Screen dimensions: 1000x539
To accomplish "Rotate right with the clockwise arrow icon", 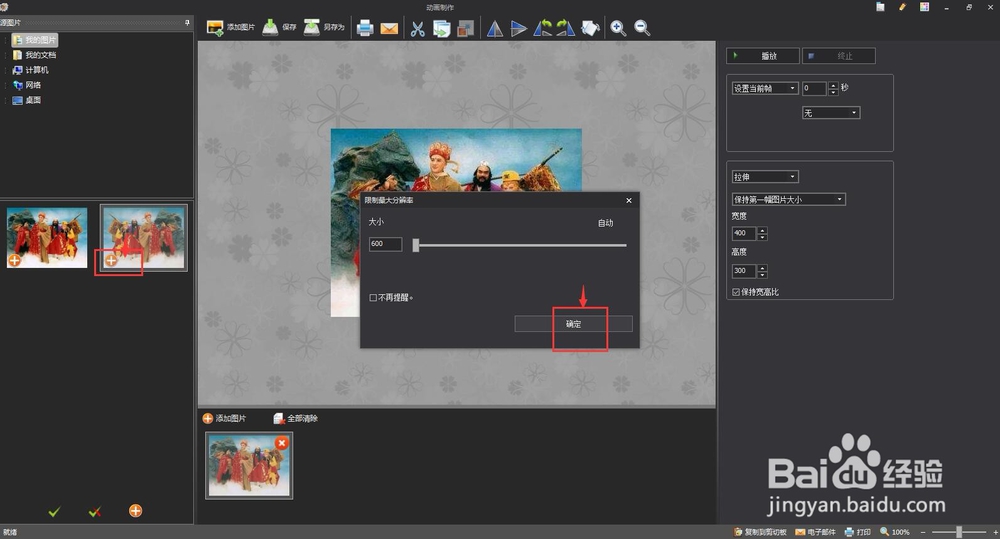I will 566,28.
